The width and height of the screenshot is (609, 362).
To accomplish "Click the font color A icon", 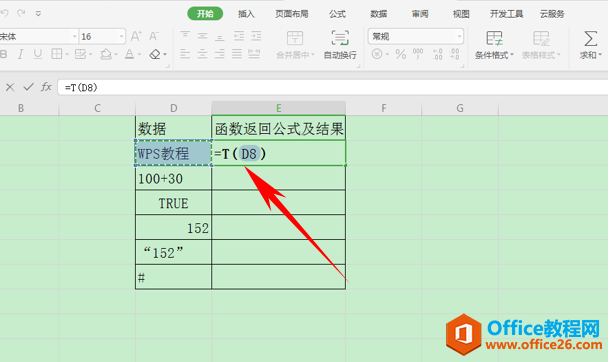I will point(129,54).
